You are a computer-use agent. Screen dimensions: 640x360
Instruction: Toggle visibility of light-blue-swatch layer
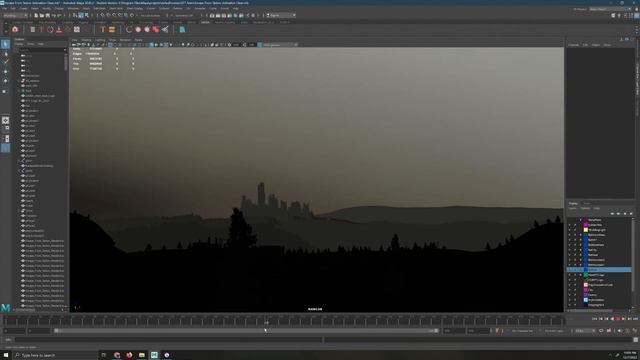pos(570,300)
